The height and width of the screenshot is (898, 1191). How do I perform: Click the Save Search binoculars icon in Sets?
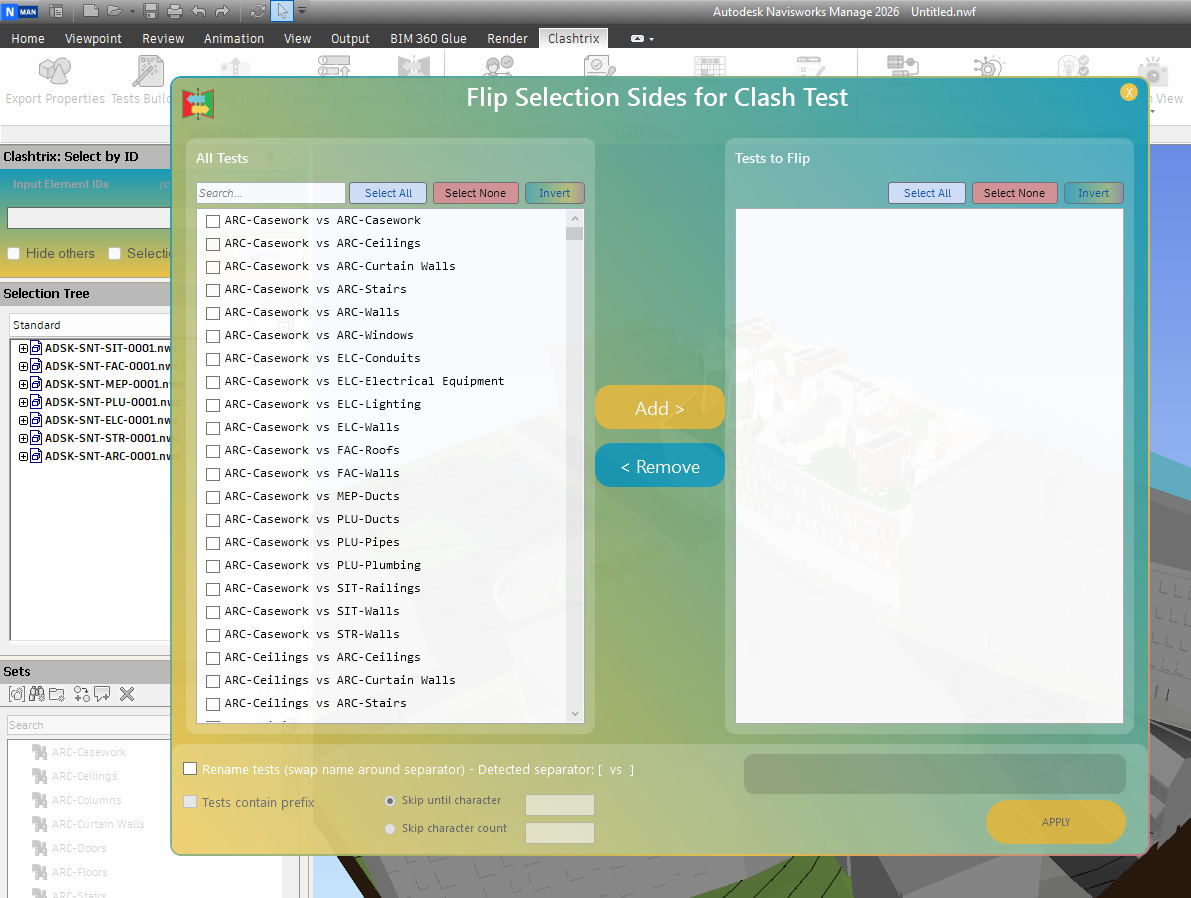coord(37,694)
